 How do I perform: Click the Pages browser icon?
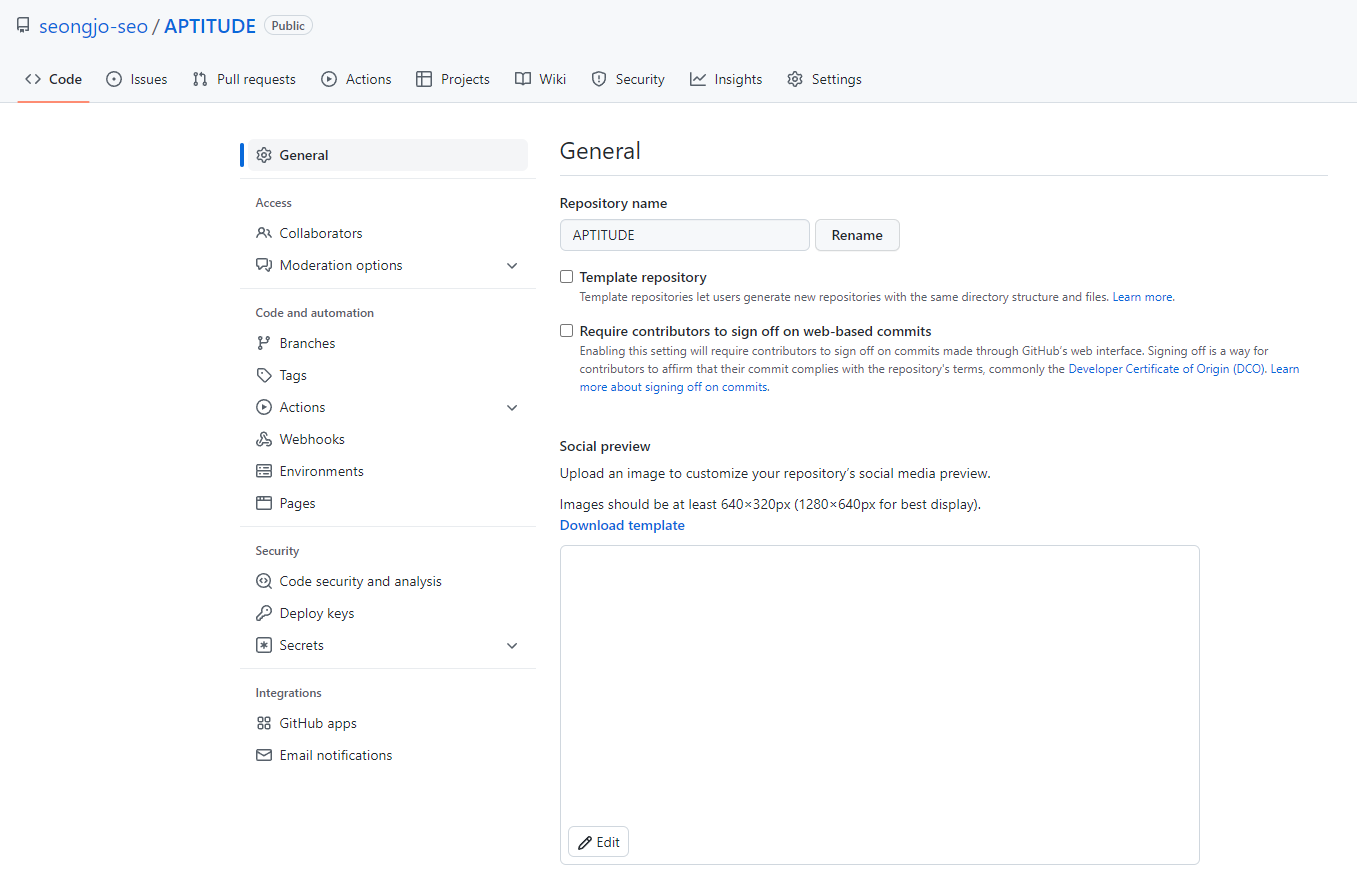pos(264,503)
